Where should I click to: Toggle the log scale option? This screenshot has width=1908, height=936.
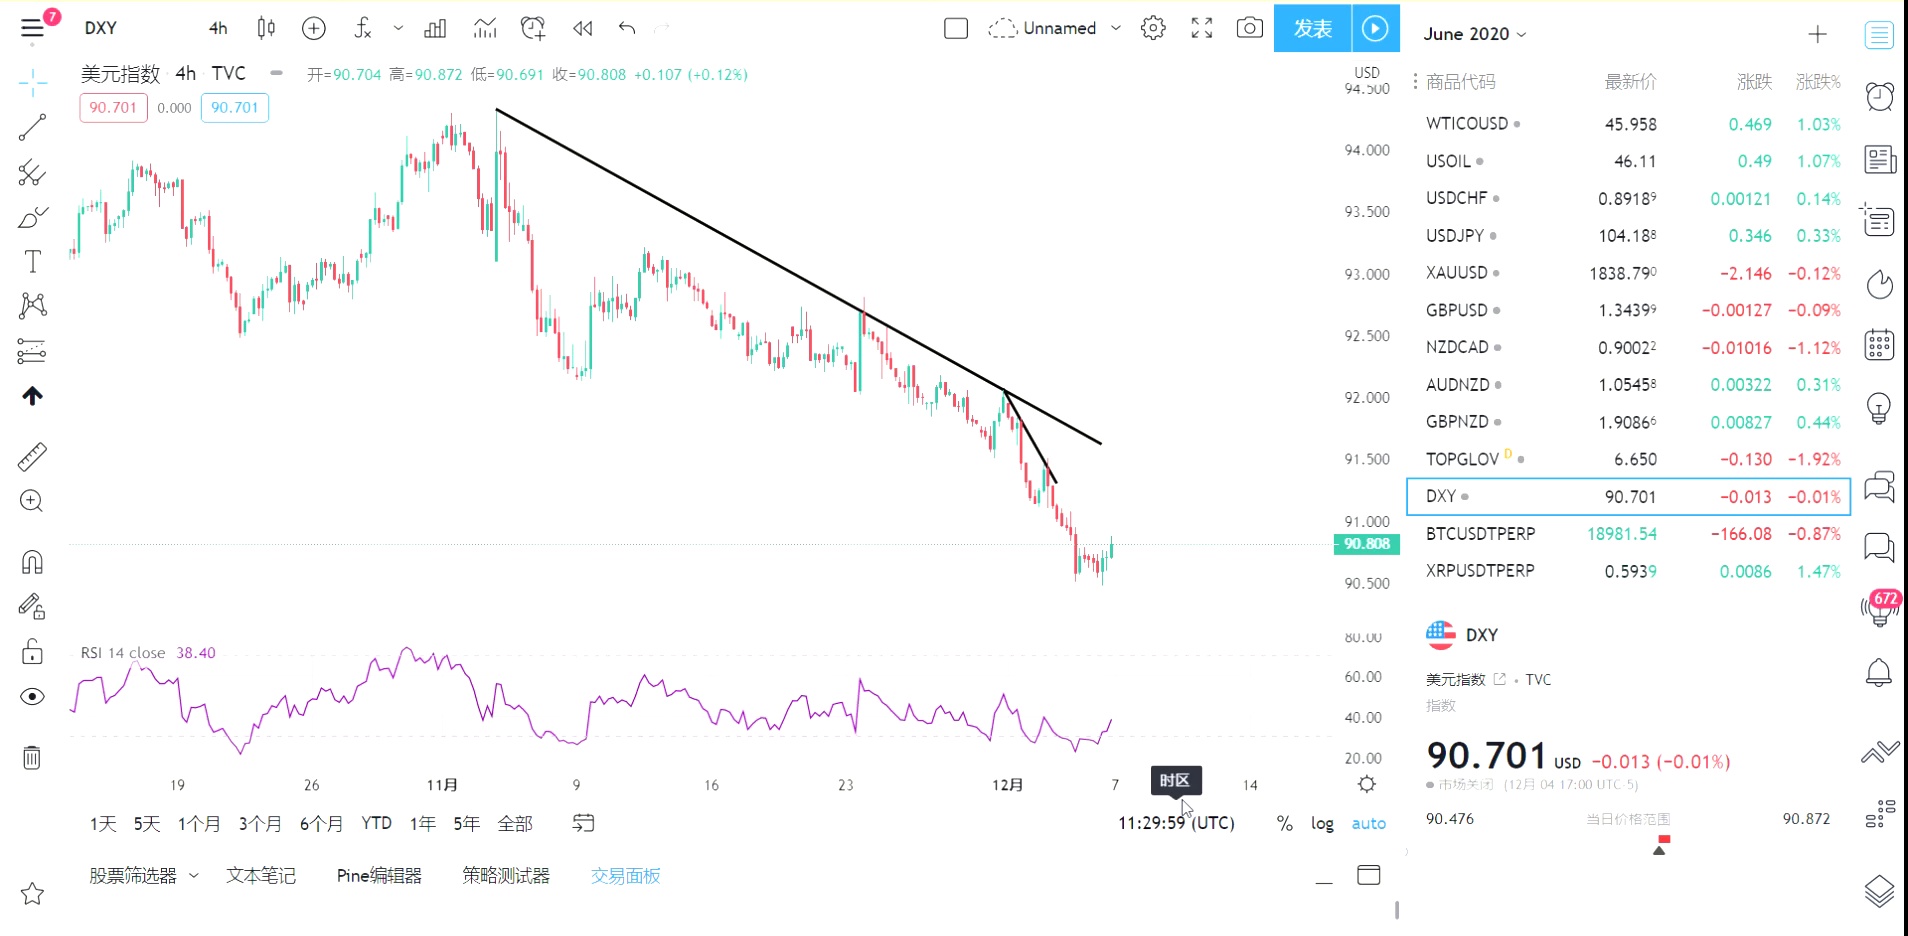tap(1322, 823)
